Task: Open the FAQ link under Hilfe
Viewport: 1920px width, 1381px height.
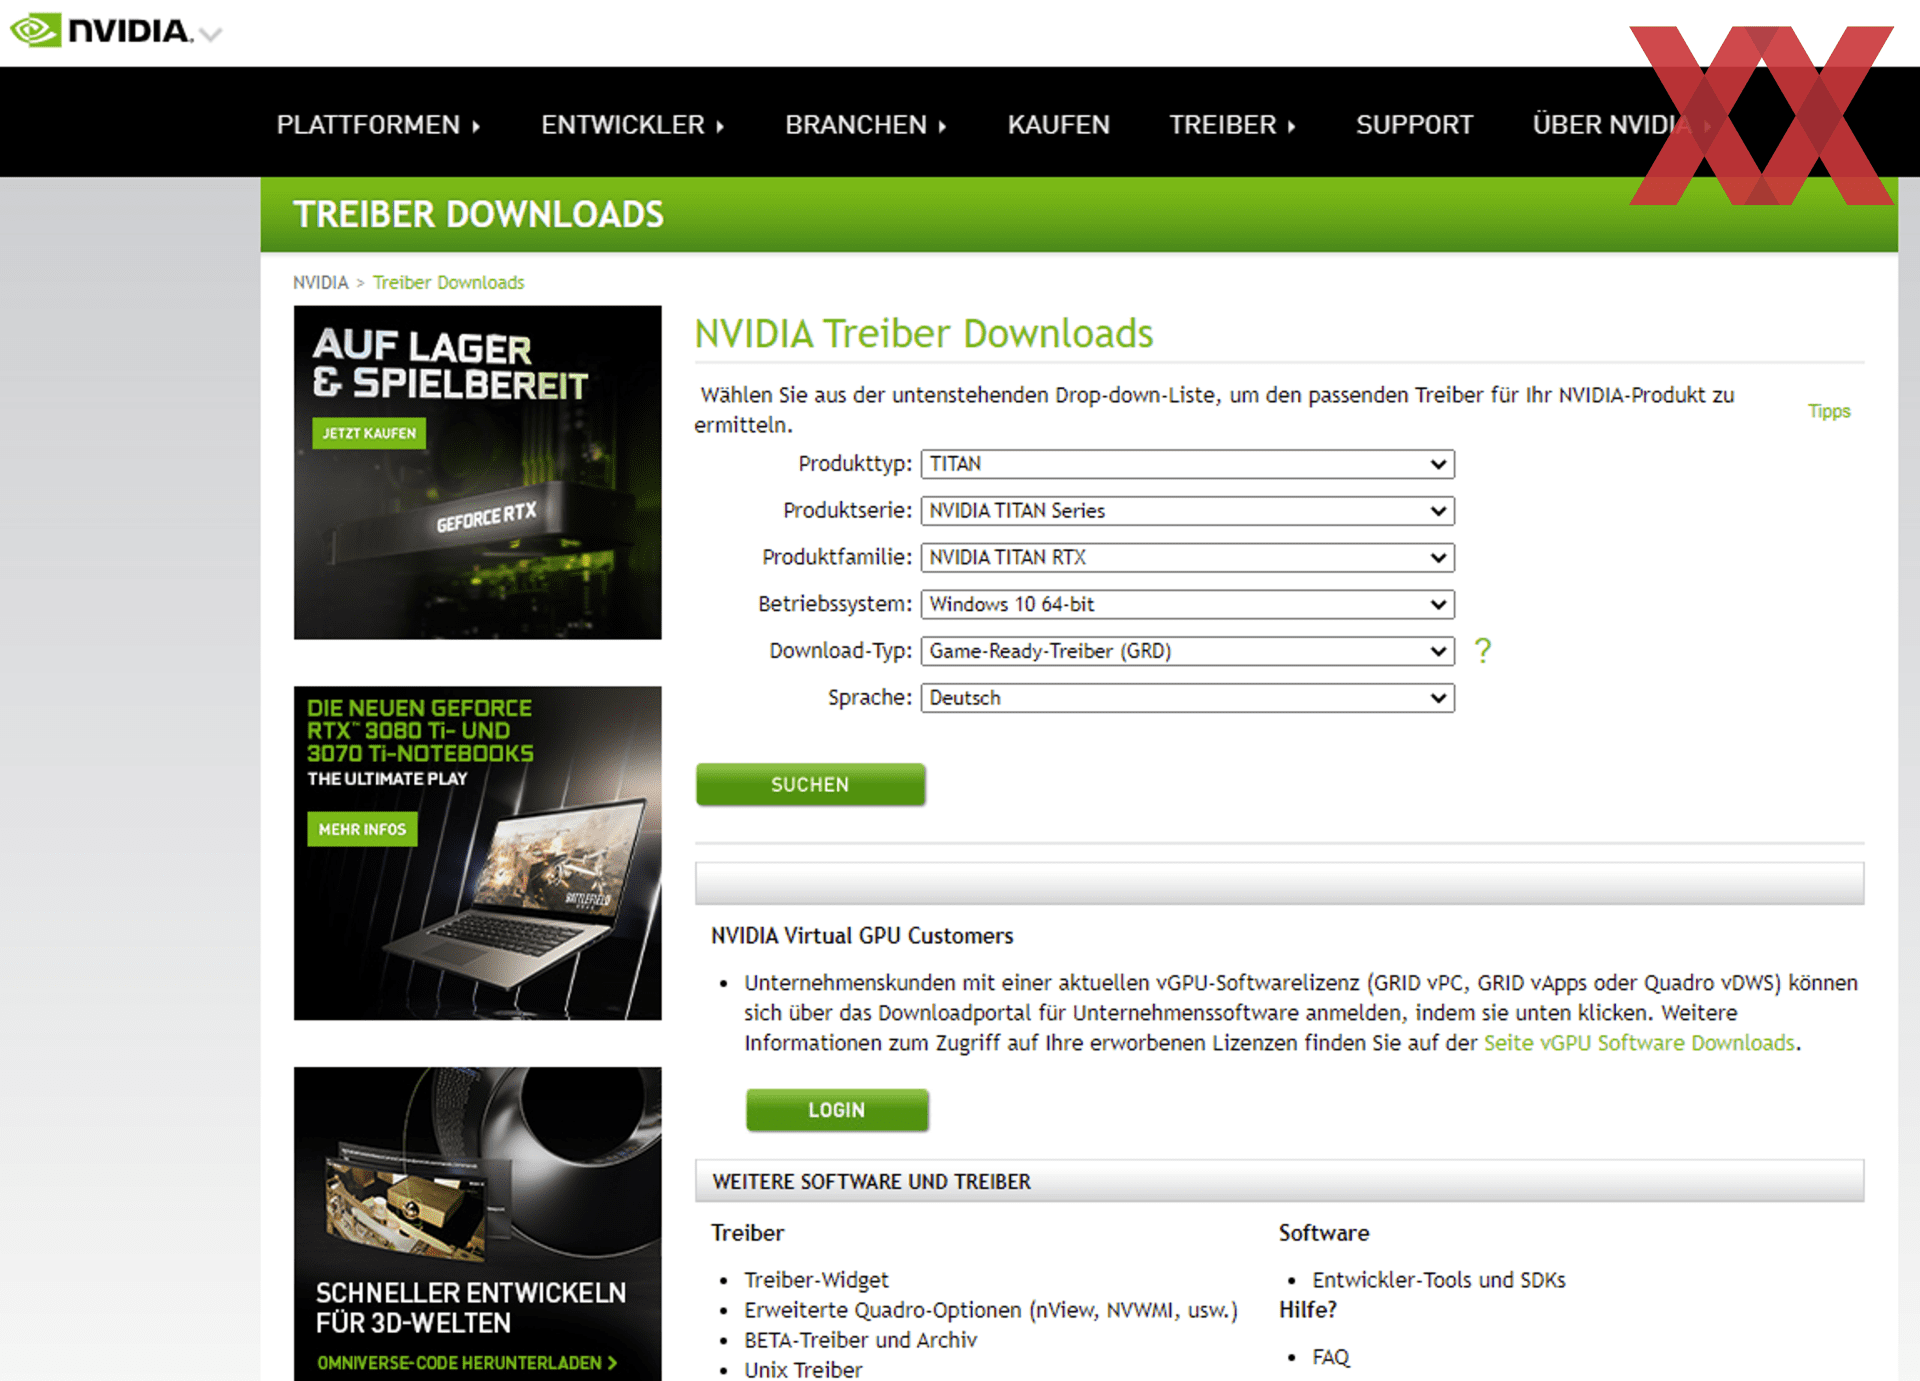Action: [x=1331, y=1357]
